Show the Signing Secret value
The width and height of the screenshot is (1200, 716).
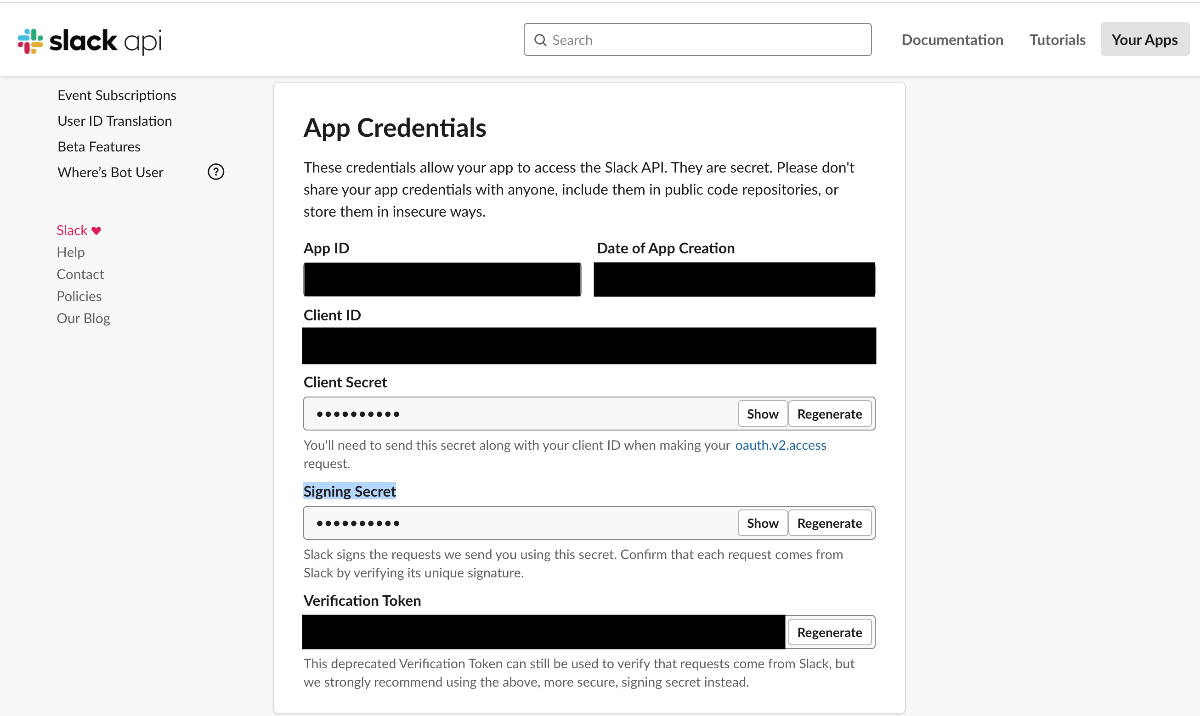pyautogui.click(x=762, y=523)
